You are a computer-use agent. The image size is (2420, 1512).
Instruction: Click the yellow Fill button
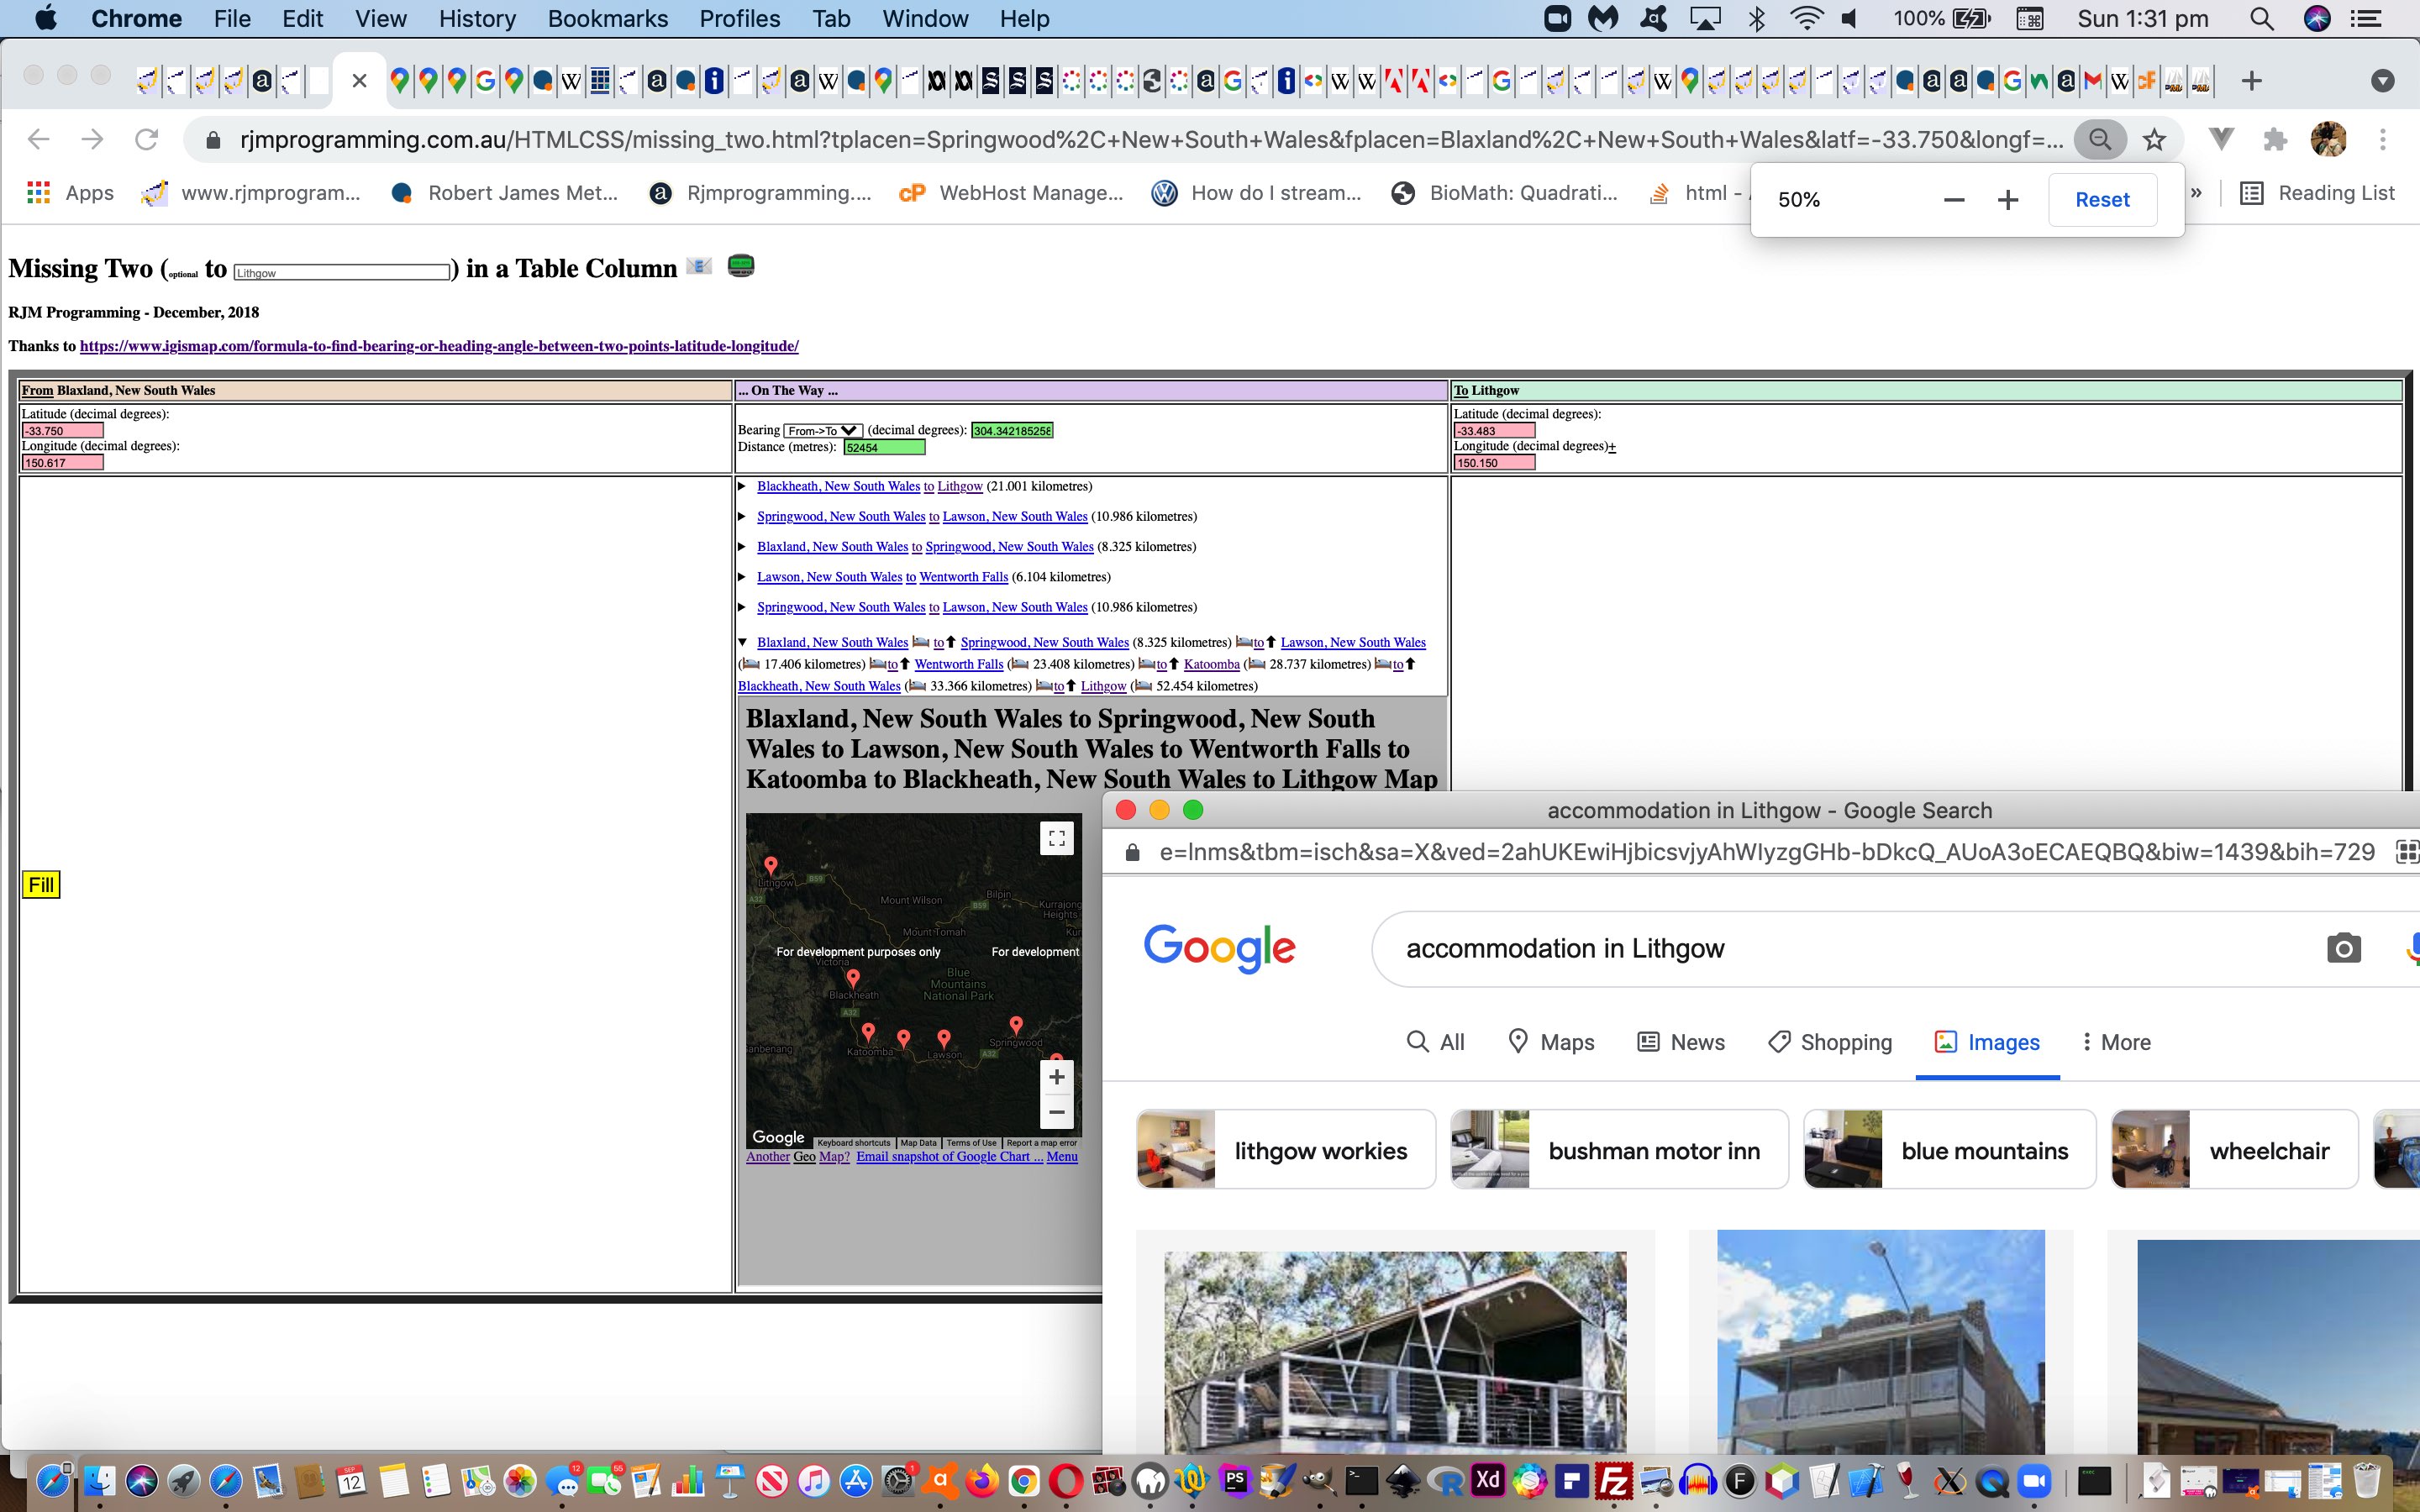tap(41, 885)
